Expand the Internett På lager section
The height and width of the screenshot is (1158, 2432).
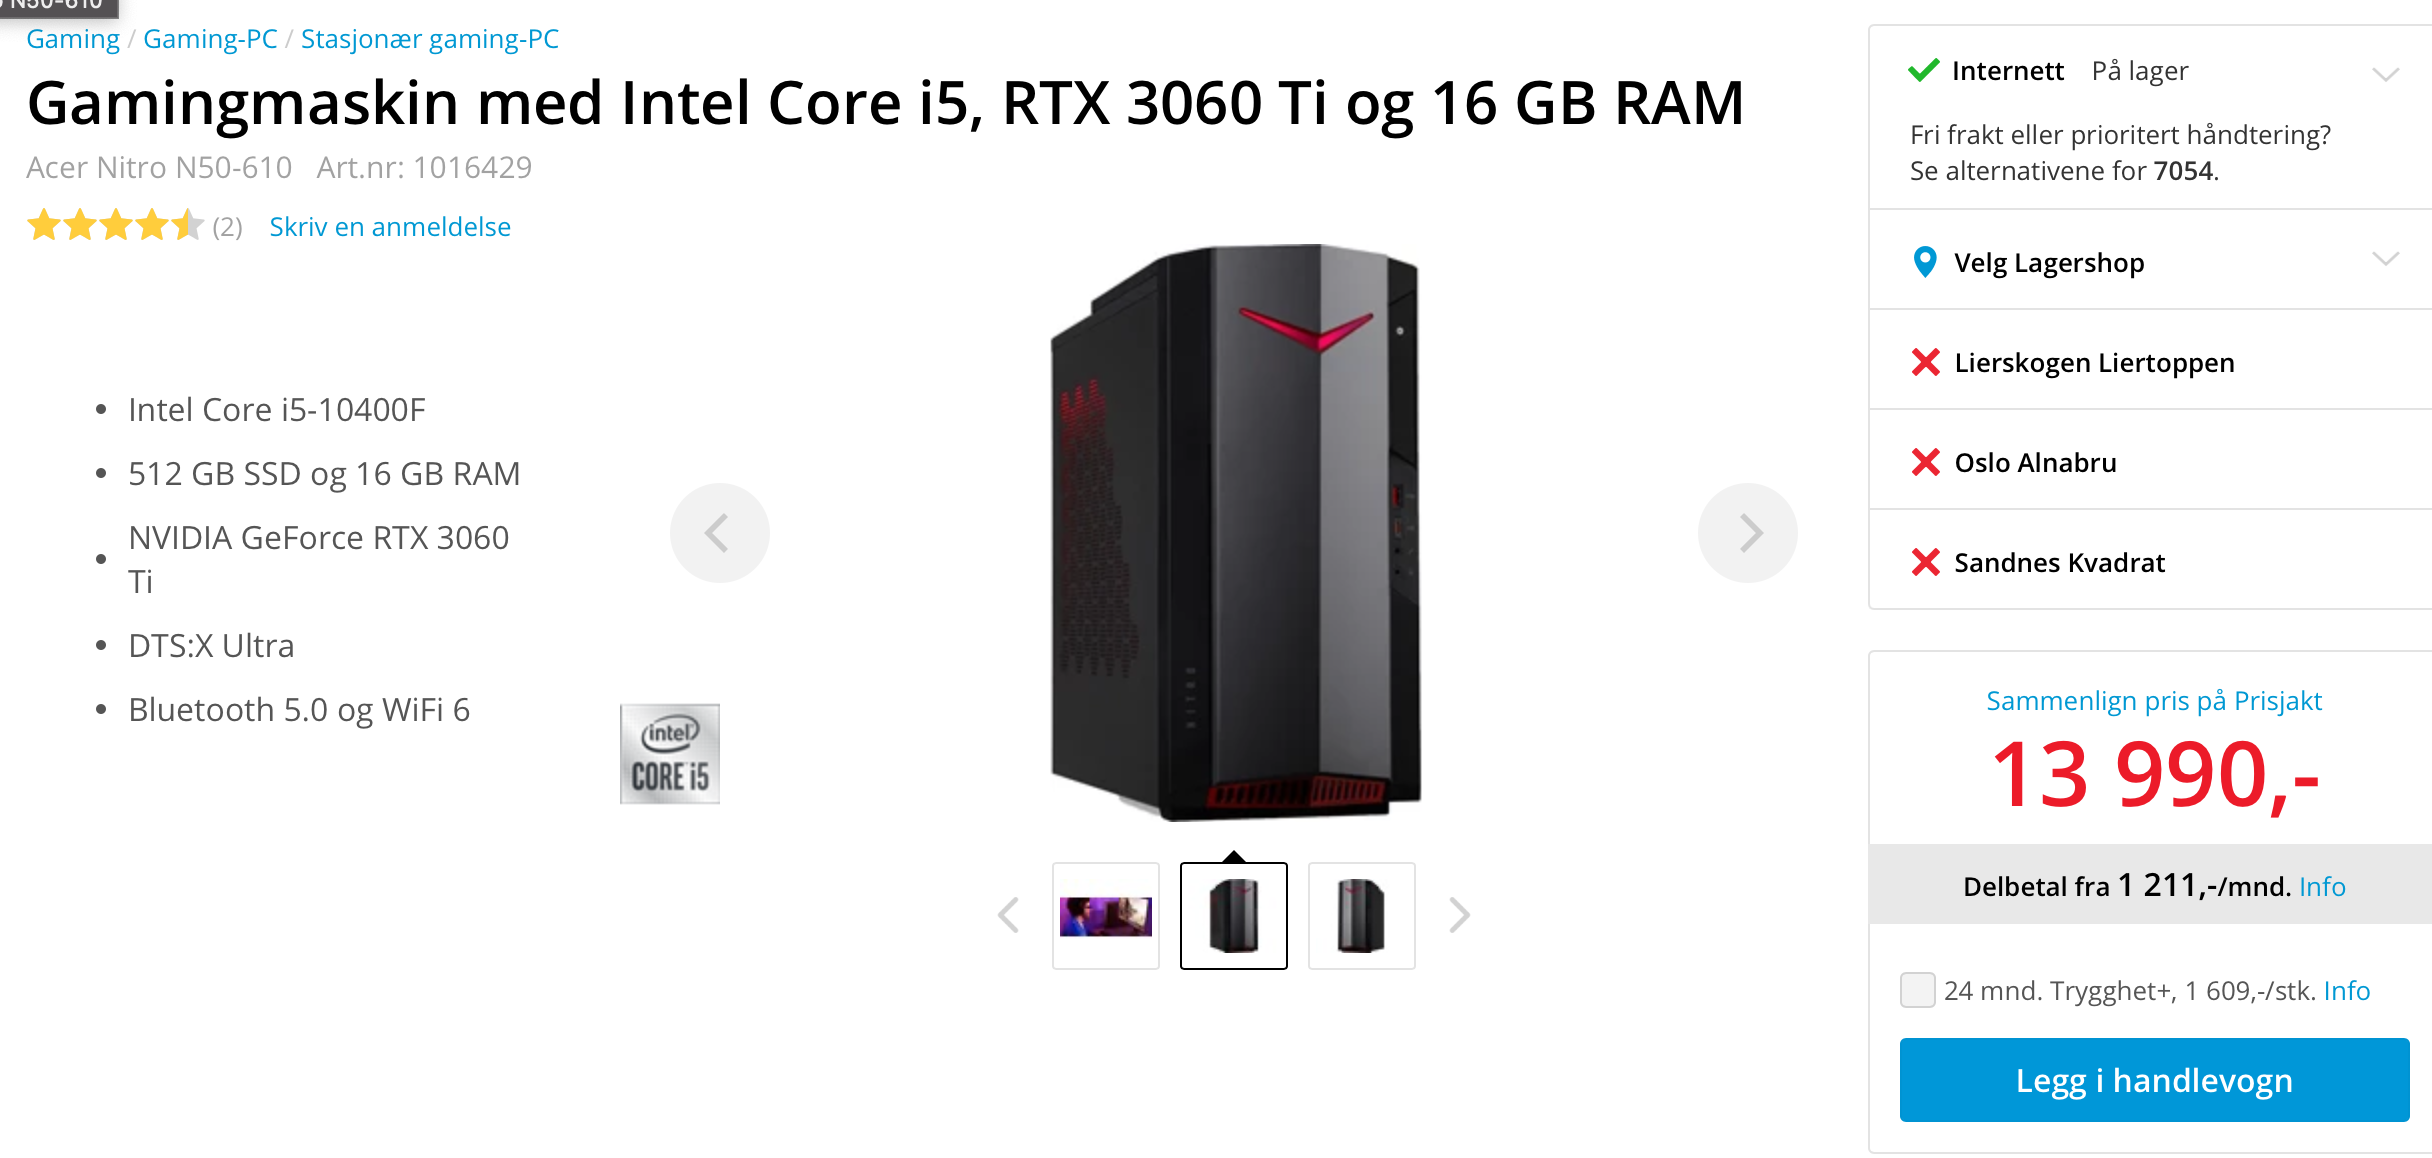pos(2386,74)
